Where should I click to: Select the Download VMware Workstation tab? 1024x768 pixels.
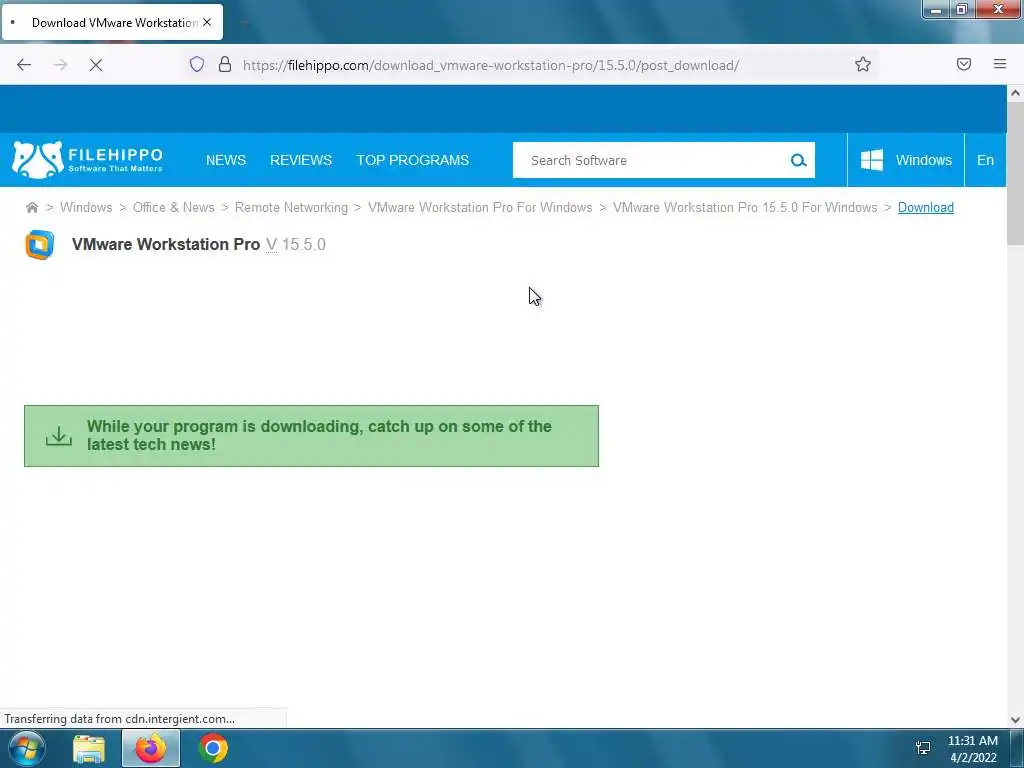[x=112, y=22]
